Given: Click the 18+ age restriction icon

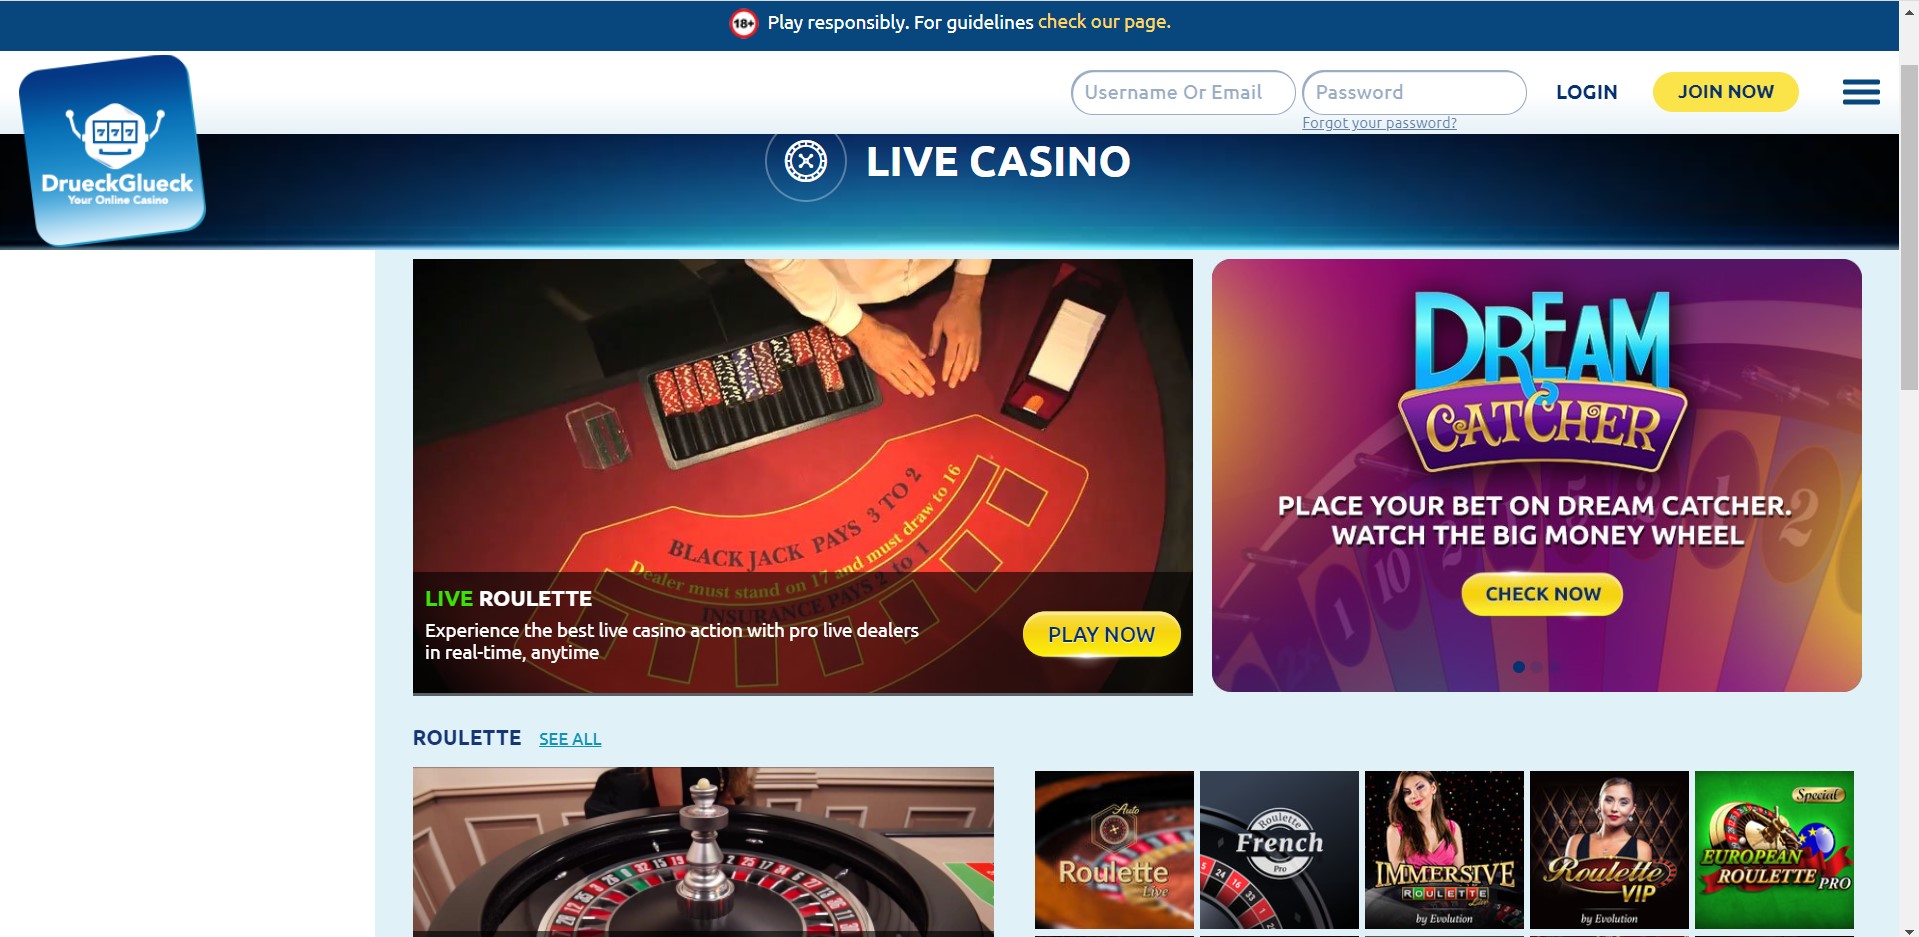Looking at the screenshot, I should coord(743,23).
